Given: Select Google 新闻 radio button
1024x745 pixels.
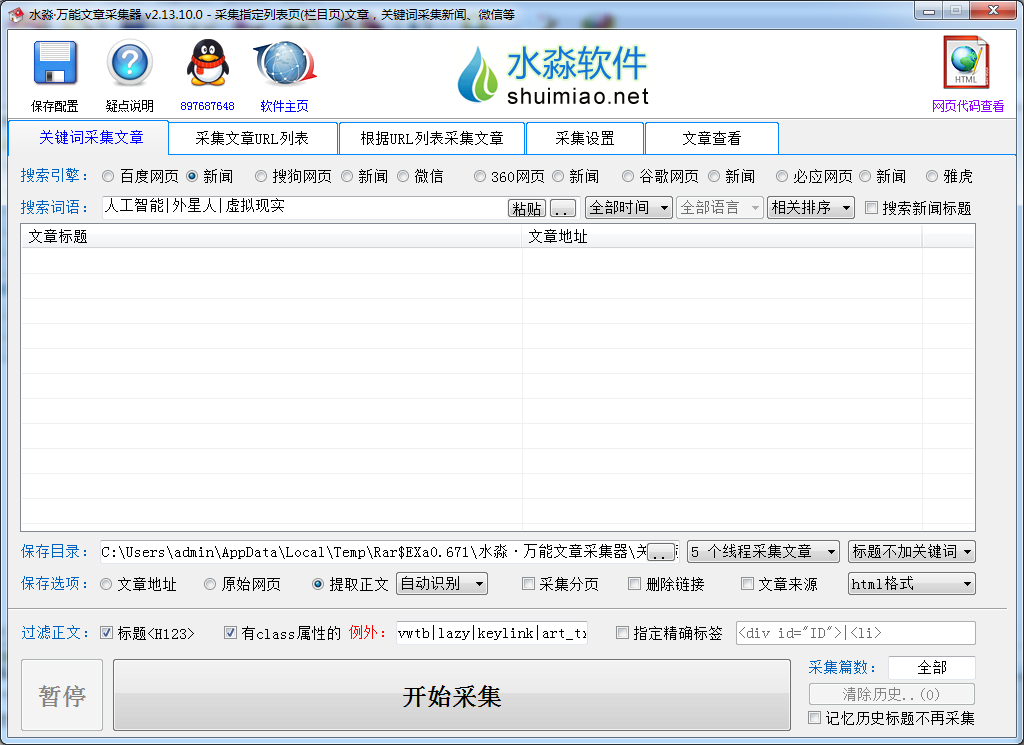Looking at the screenshot, I should [x=714, y=176].
